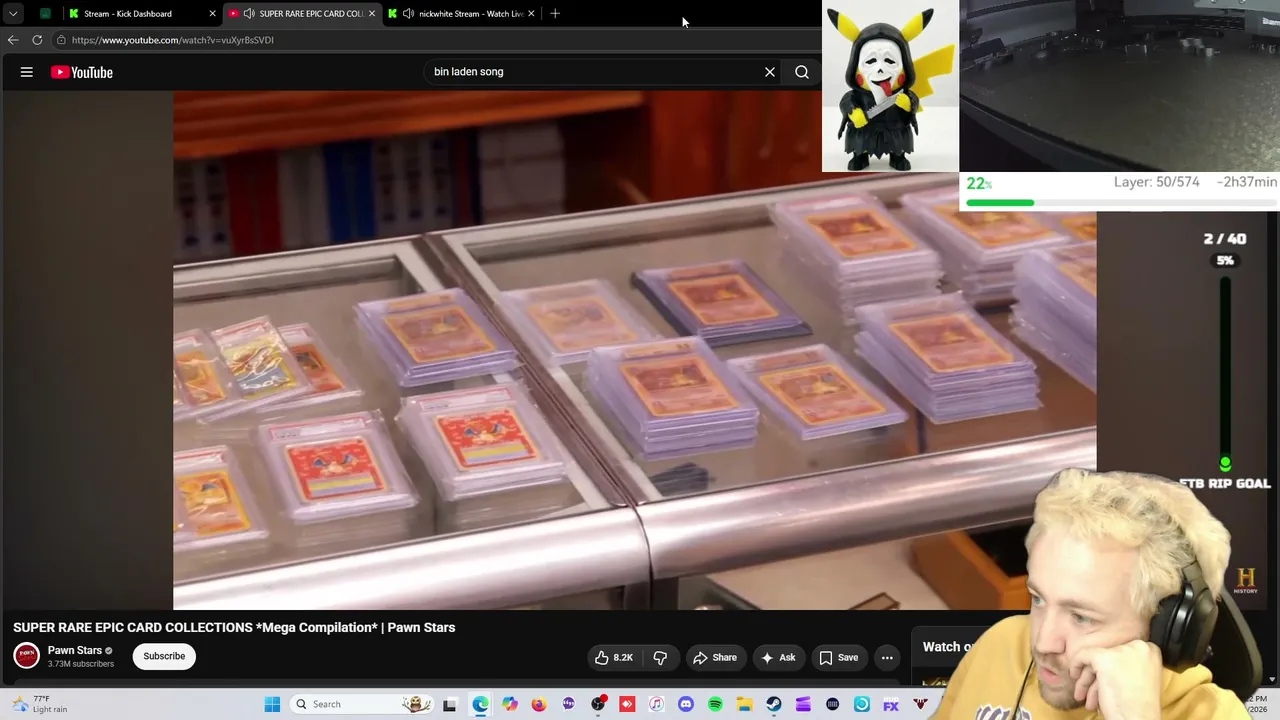This screenshot has width=1280, height=720.
Task: Open Discord from the taskbar
Action: [686, 704]
